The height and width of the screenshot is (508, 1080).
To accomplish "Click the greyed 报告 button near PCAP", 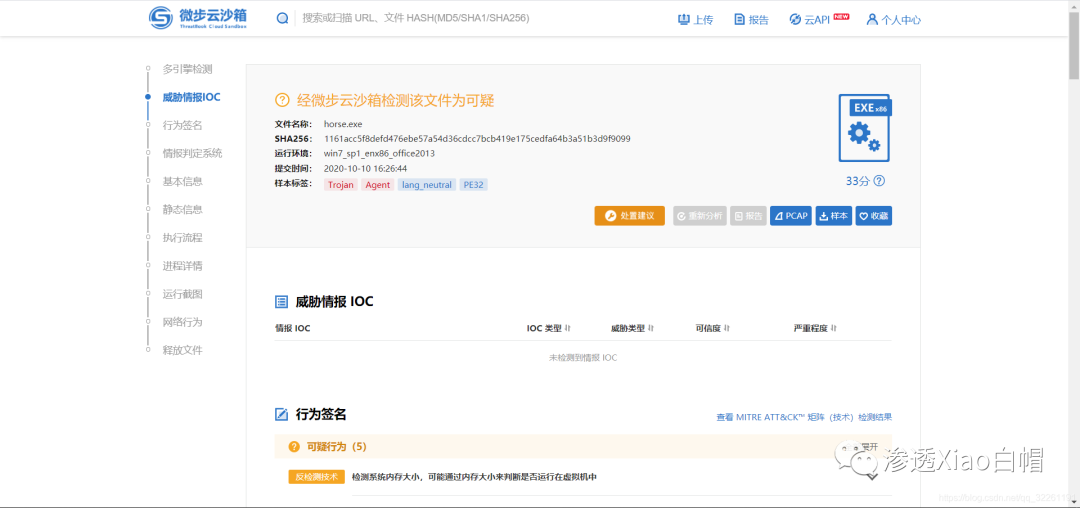I will tap(749, 215).
